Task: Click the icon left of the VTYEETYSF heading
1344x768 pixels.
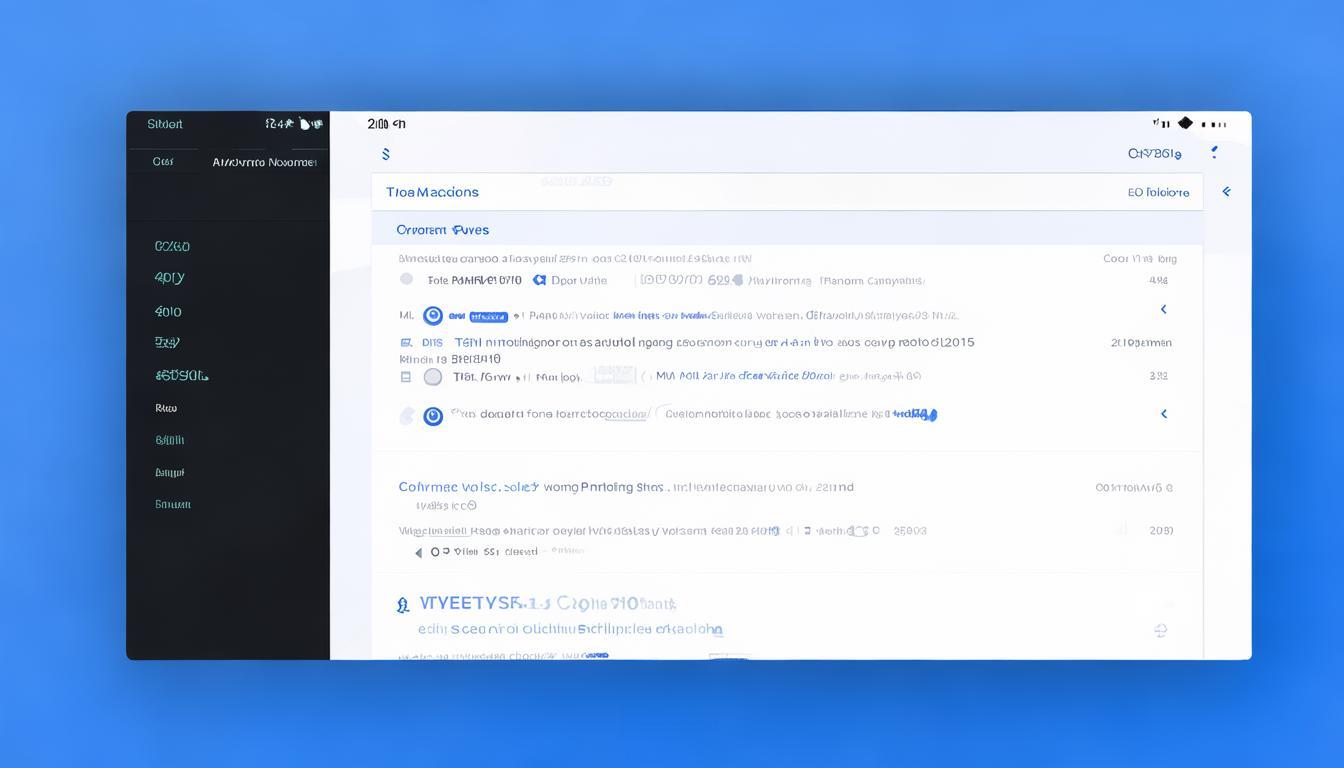Action: [x=403, y=604]
